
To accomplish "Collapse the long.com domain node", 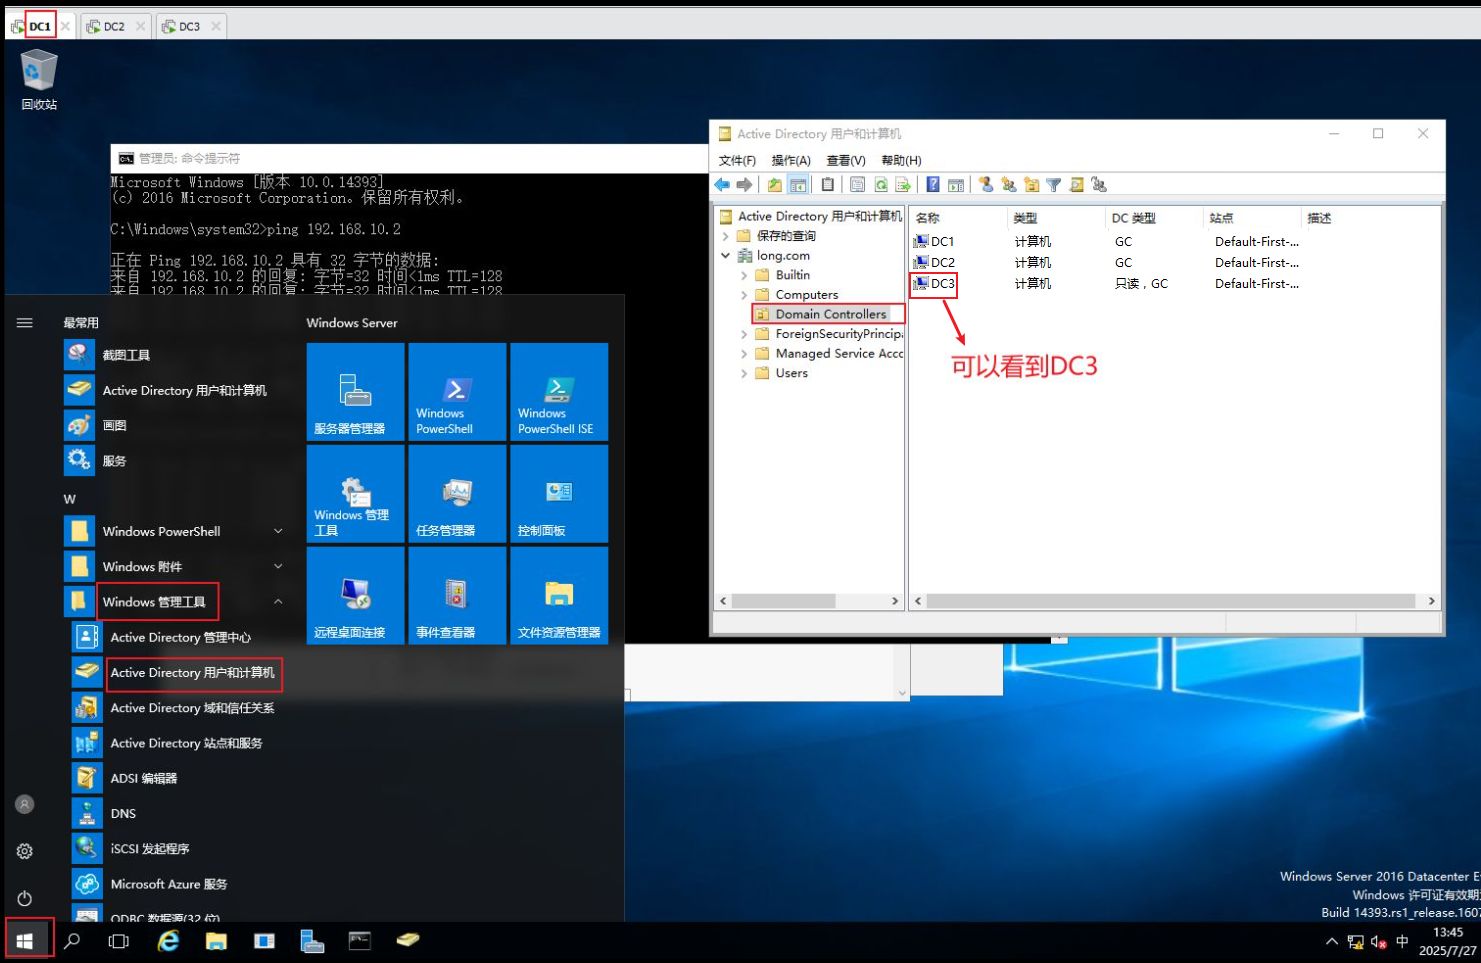I will pos(725,256).
